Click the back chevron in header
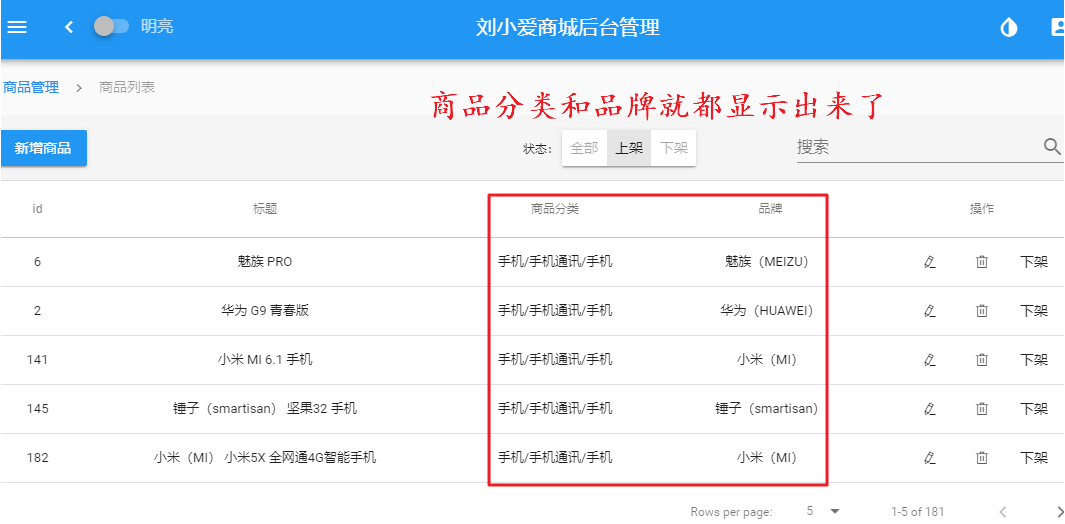1065x524 pixels. click(x=68, y=27)
